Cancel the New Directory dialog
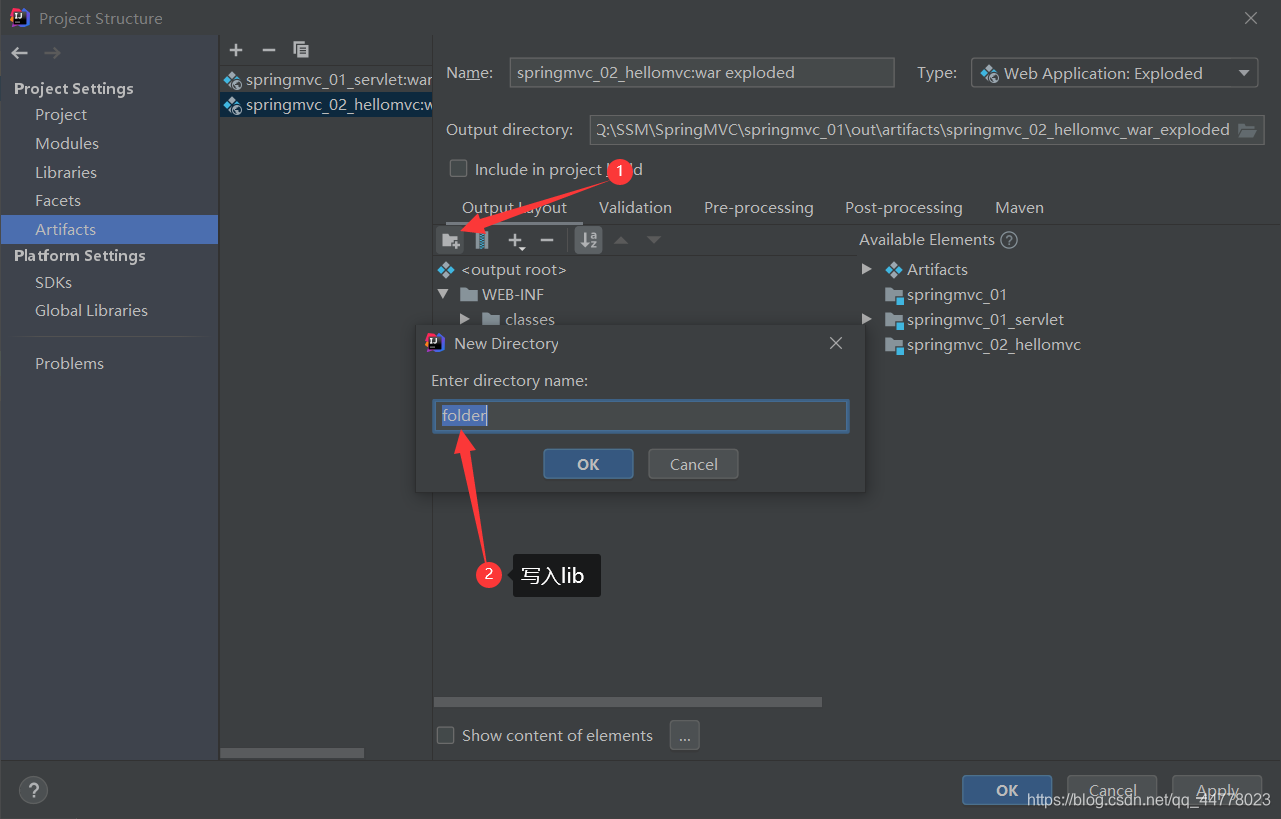 coord(693,464)
